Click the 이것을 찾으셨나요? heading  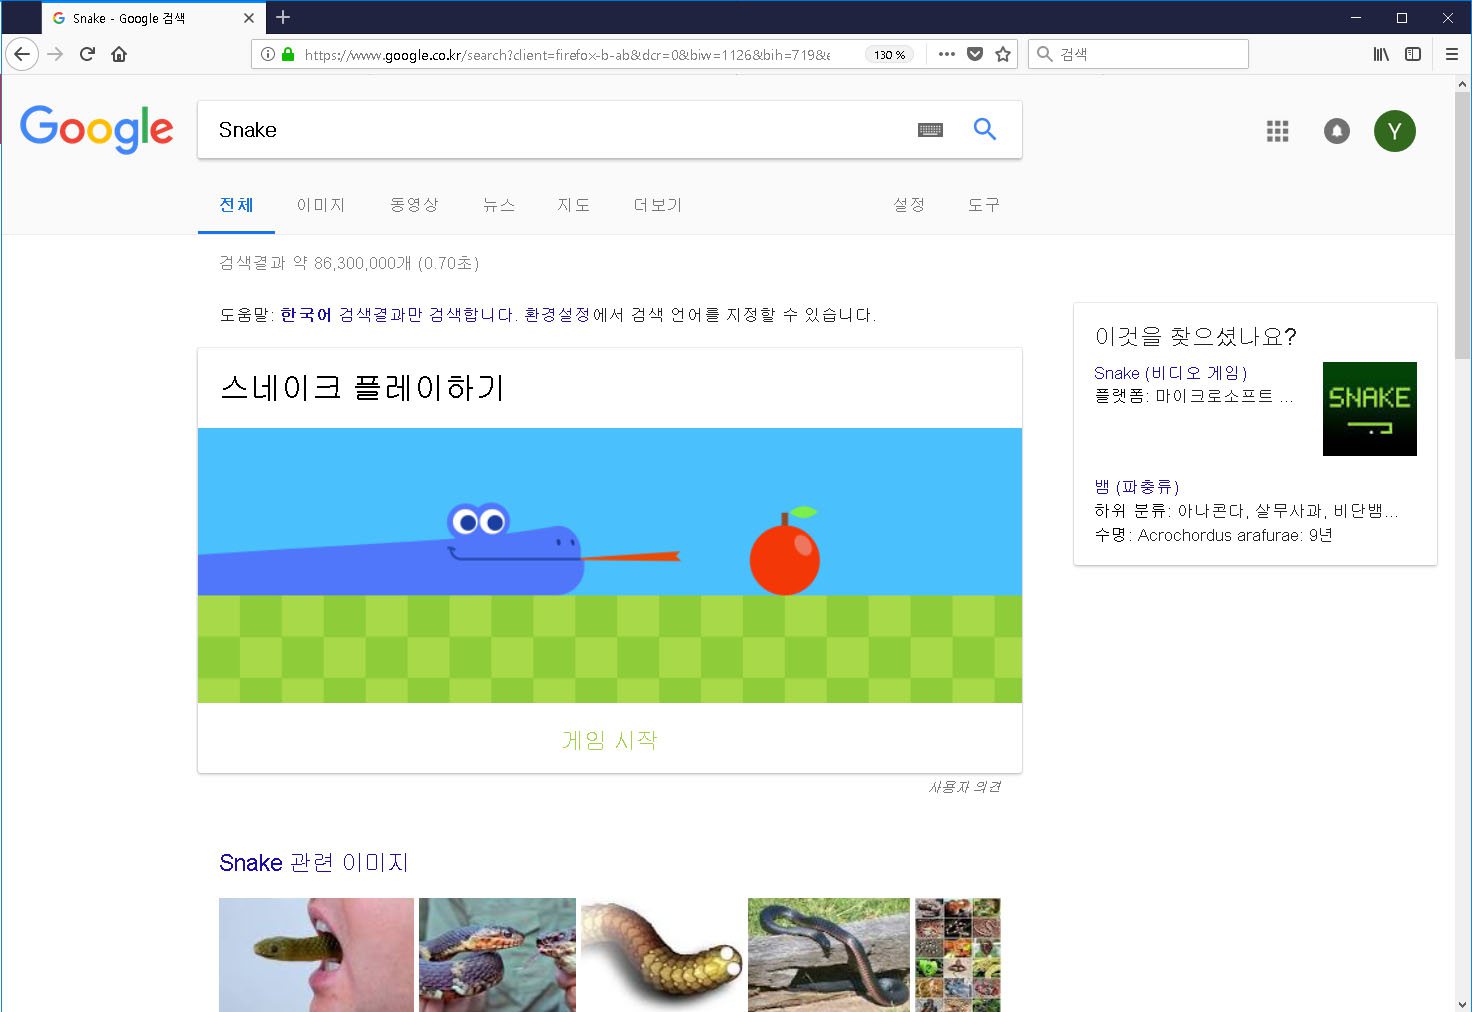(x=1195, y=336)
